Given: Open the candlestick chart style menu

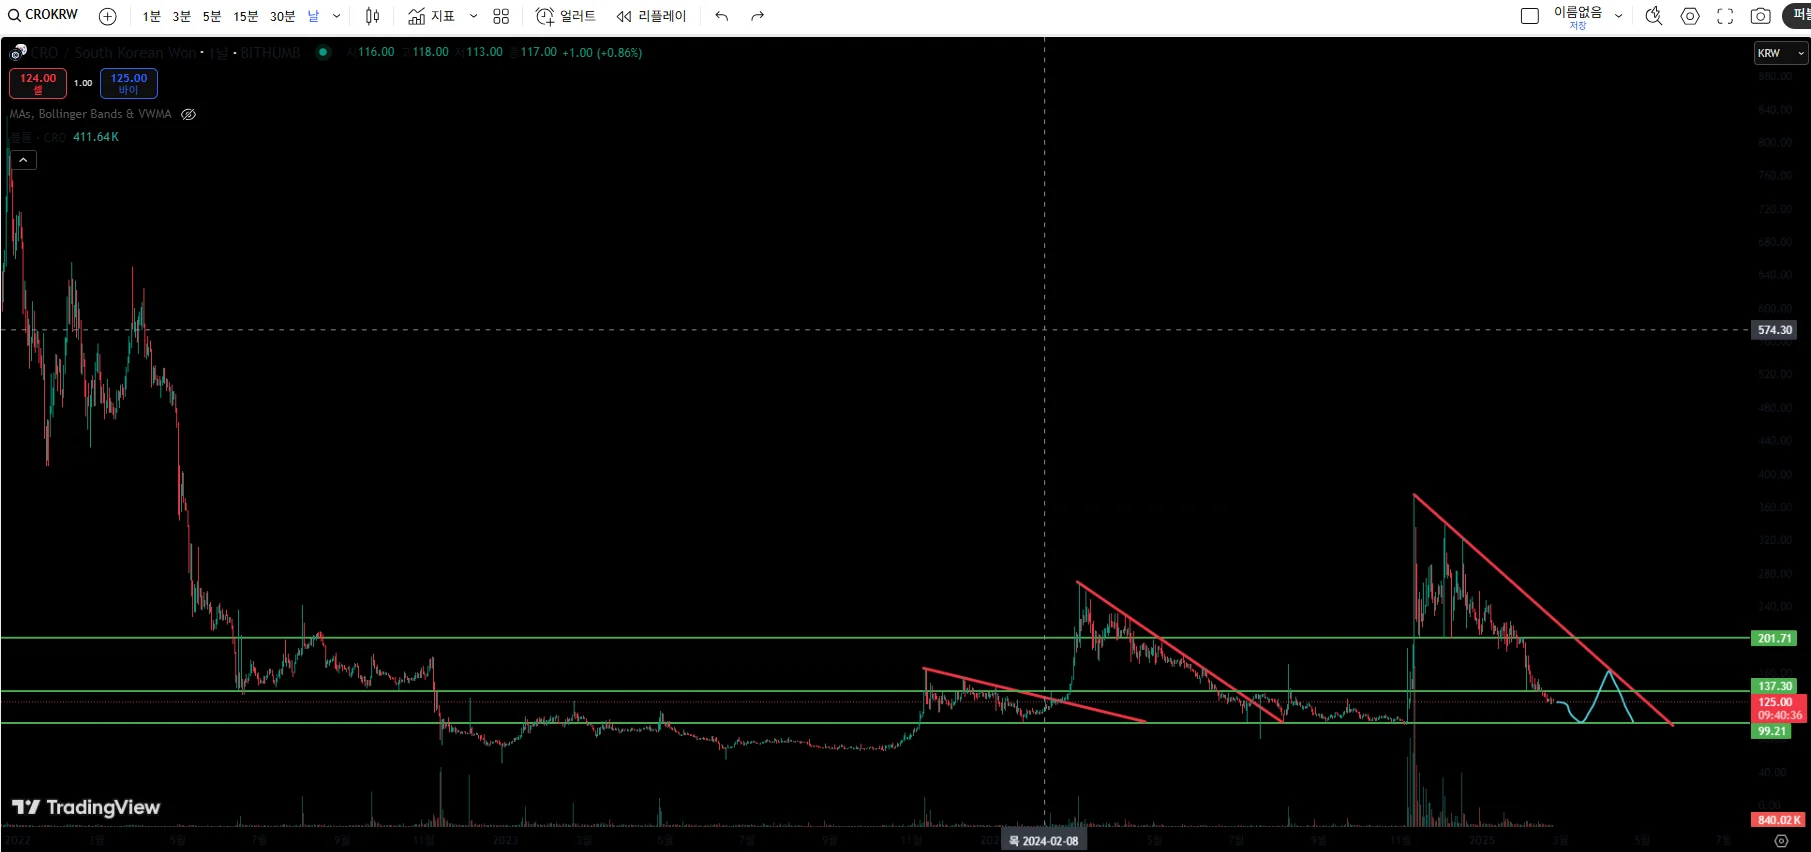Looking at the screenshot, I should pyautogui.click(x=372, y=16).
